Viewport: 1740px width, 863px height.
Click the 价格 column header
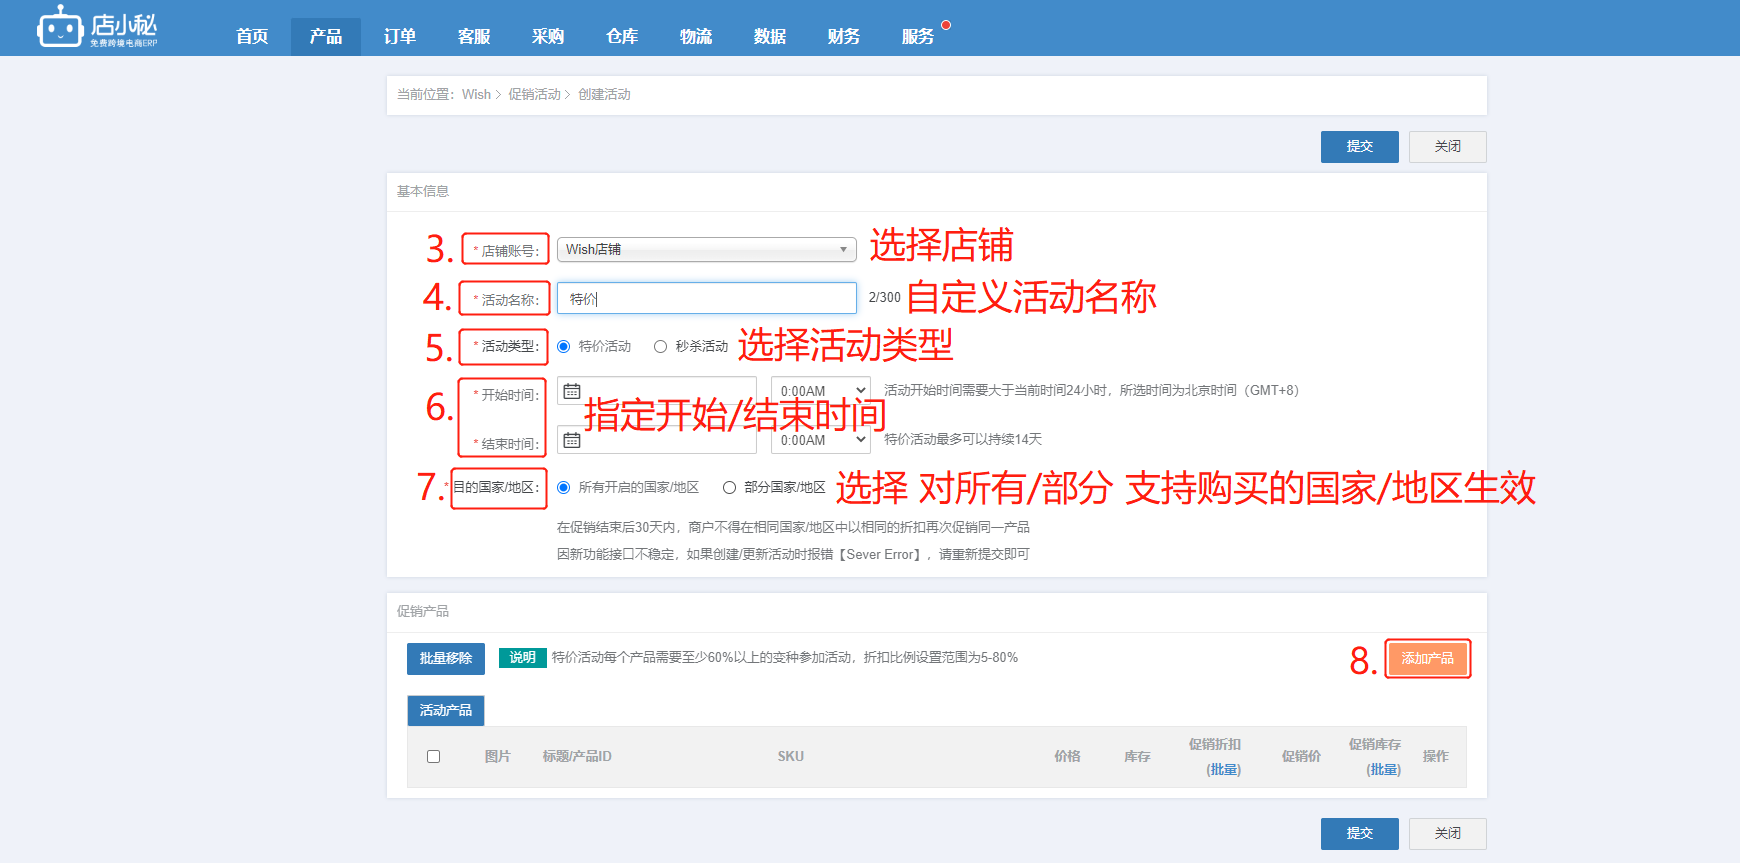click(x=1067, y=757)
